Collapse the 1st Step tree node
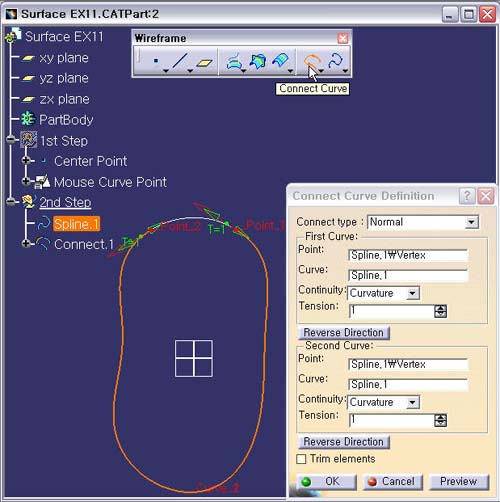Screen dimensions: 500x502 tap(11, 139)
